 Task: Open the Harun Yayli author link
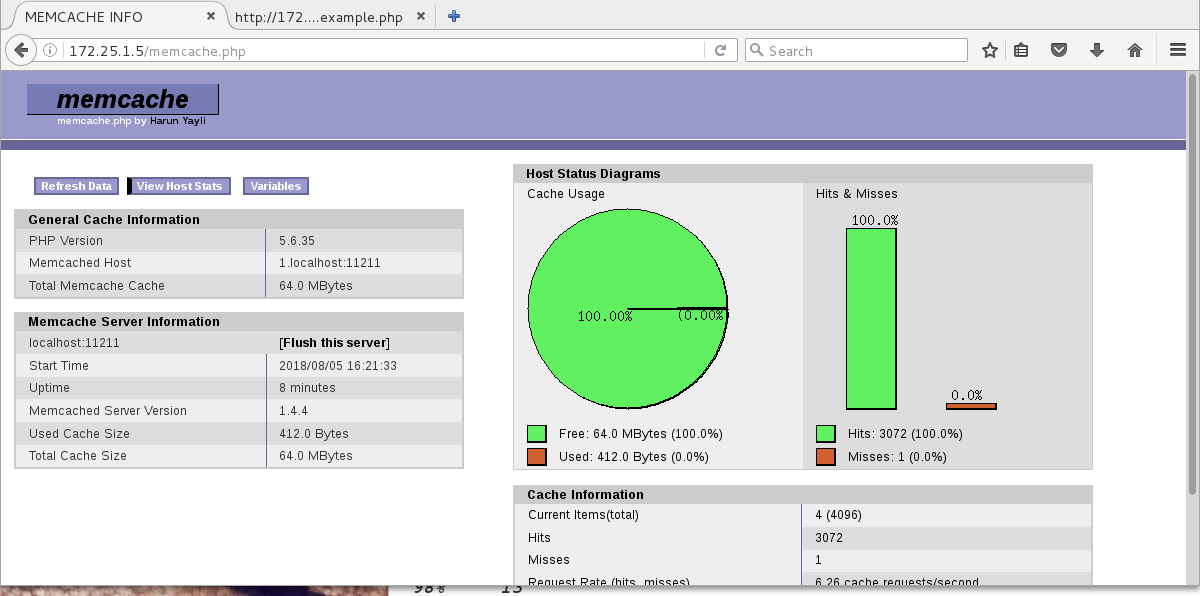coord(178,121)
